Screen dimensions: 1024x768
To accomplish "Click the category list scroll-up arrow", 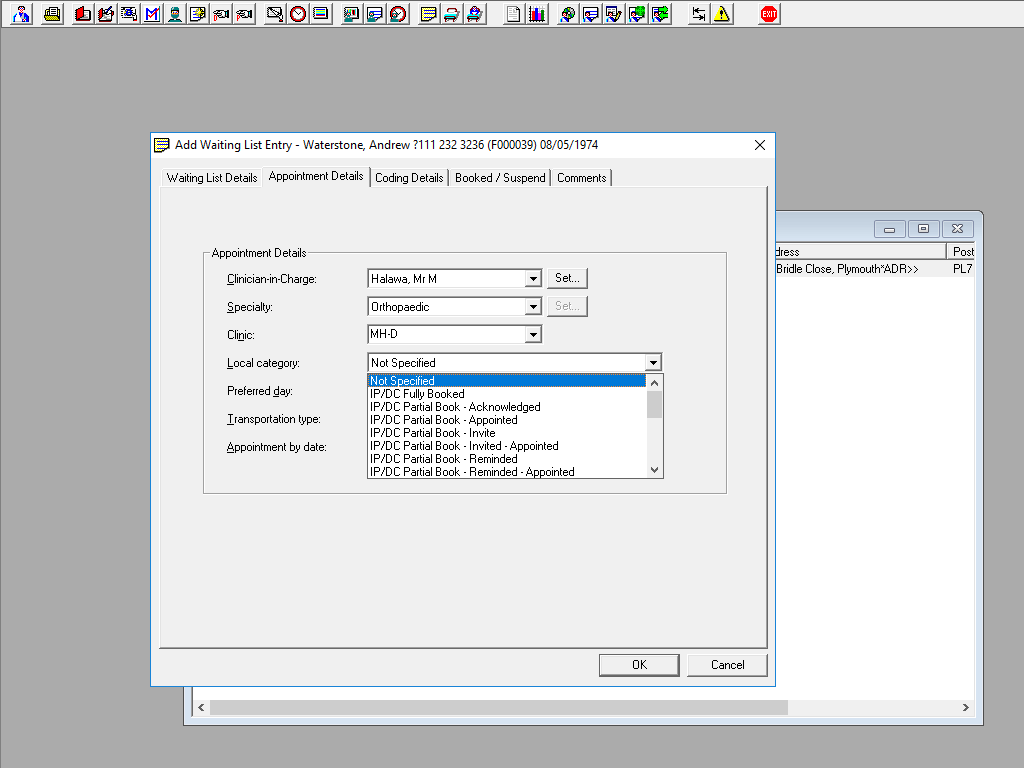I will pyautogui.click(x=654, y=383).
